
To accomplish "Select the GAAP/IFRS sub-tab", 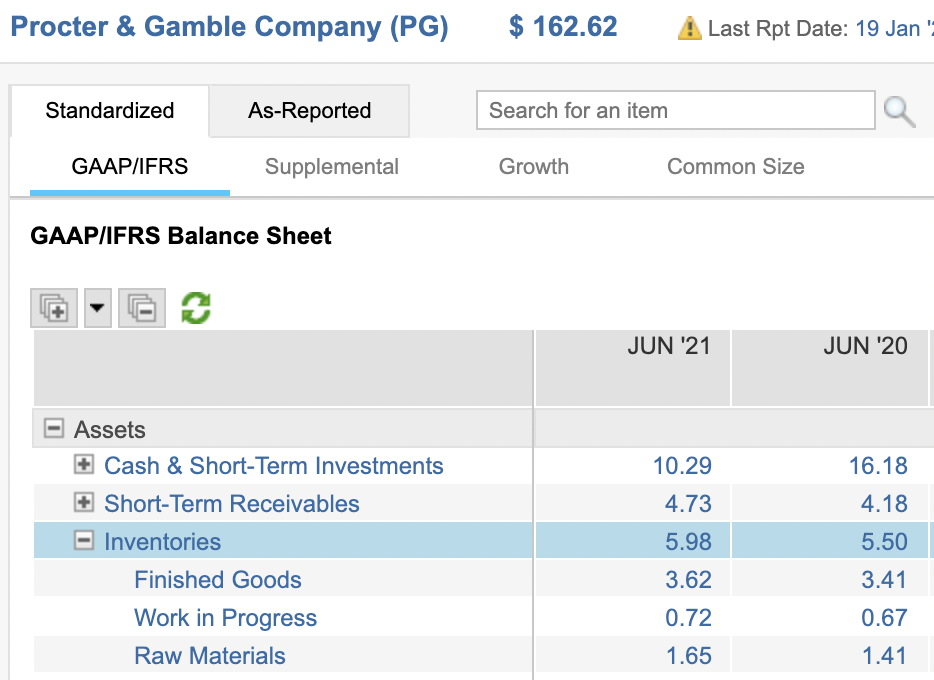I will (x=130, y=167).
